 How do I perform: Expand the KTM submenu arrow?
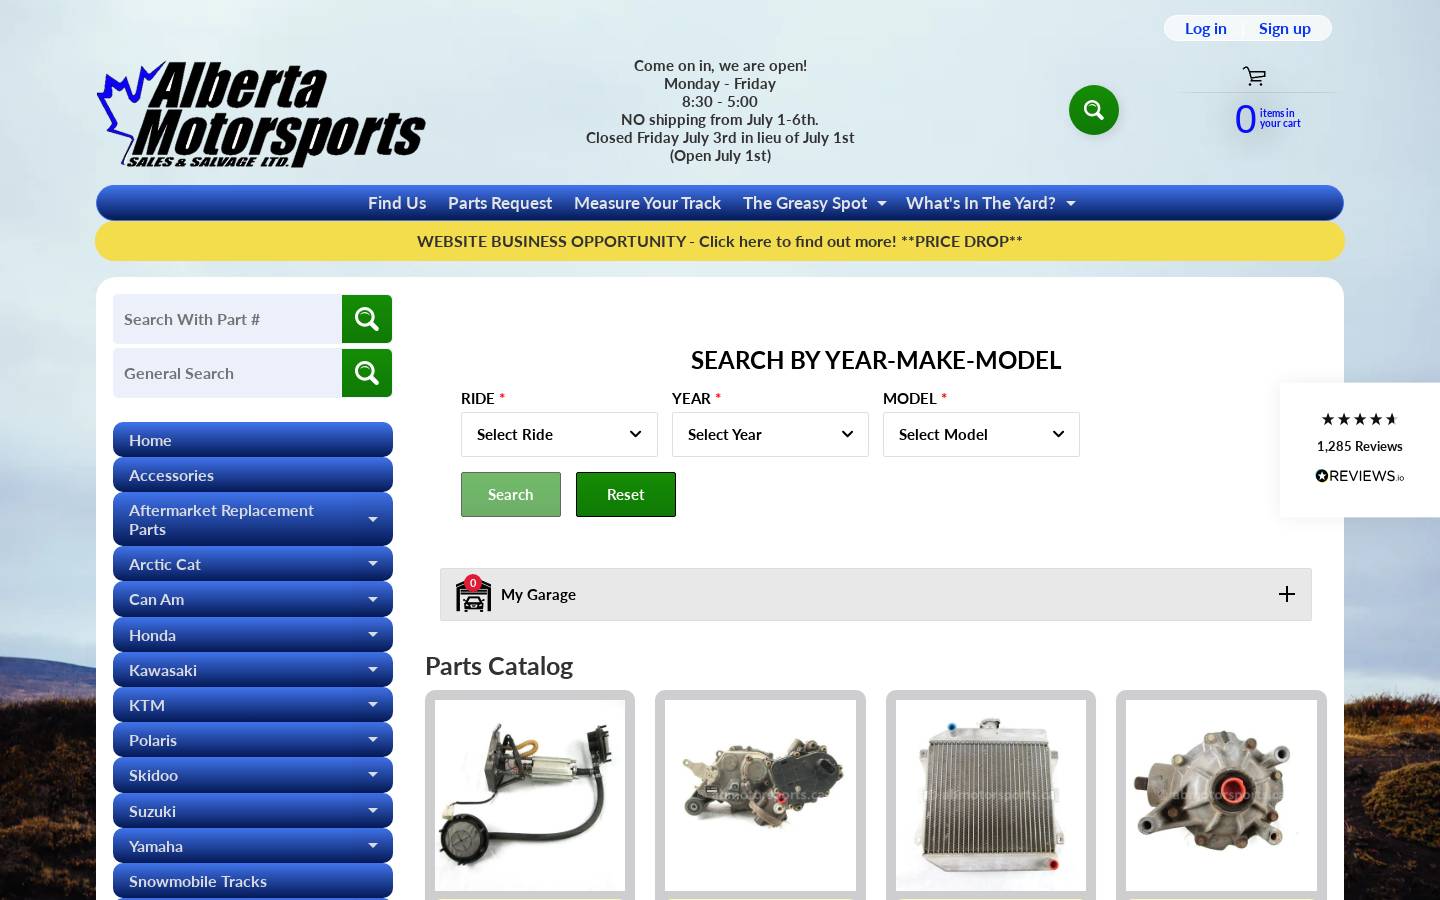(x=373, y=705)
